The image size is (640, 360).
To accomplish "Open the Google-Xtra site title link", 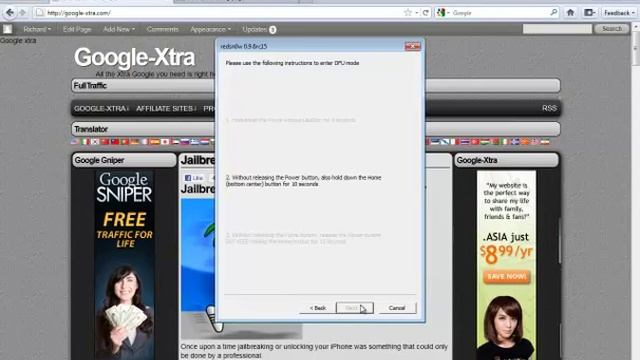I will pos(134,57).
